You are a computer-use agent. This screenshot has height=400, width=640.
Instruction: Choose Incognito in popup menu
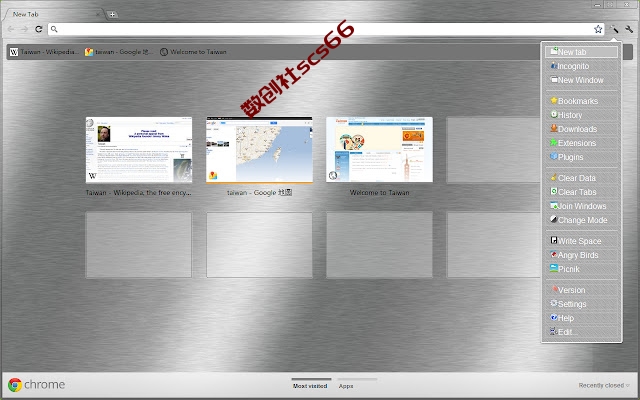[x=581, y=66]
